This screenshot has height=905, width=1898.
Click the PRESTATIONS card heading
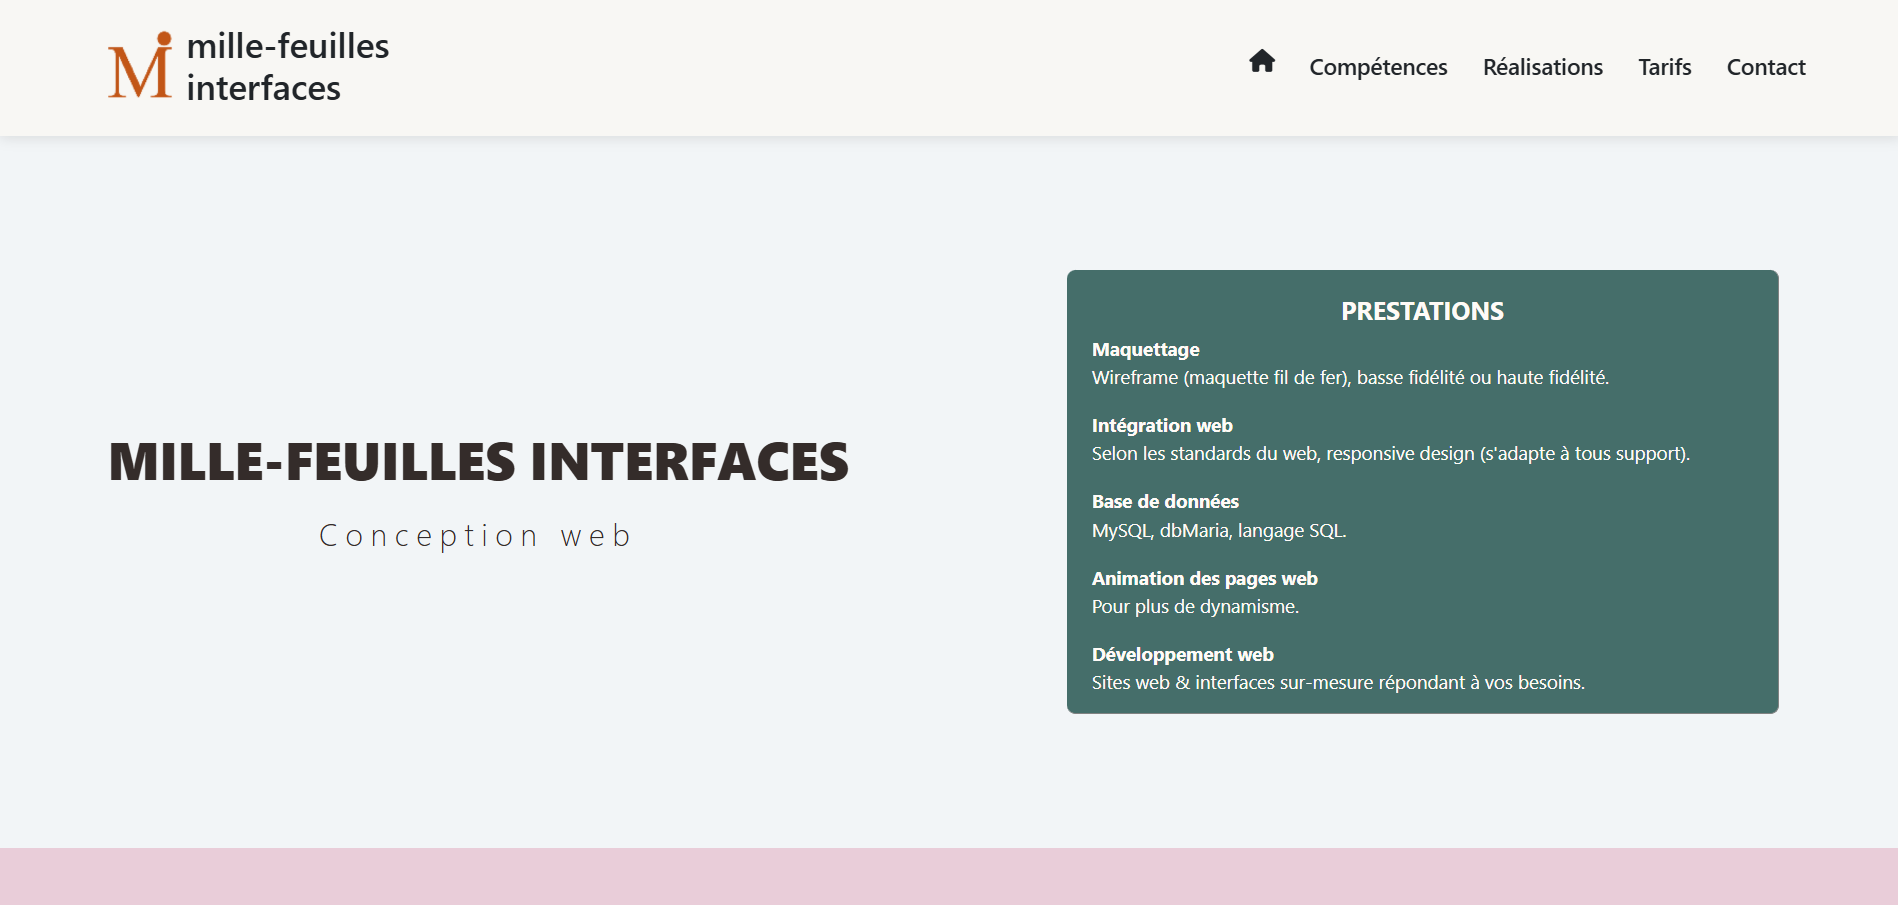(1422, 311)
